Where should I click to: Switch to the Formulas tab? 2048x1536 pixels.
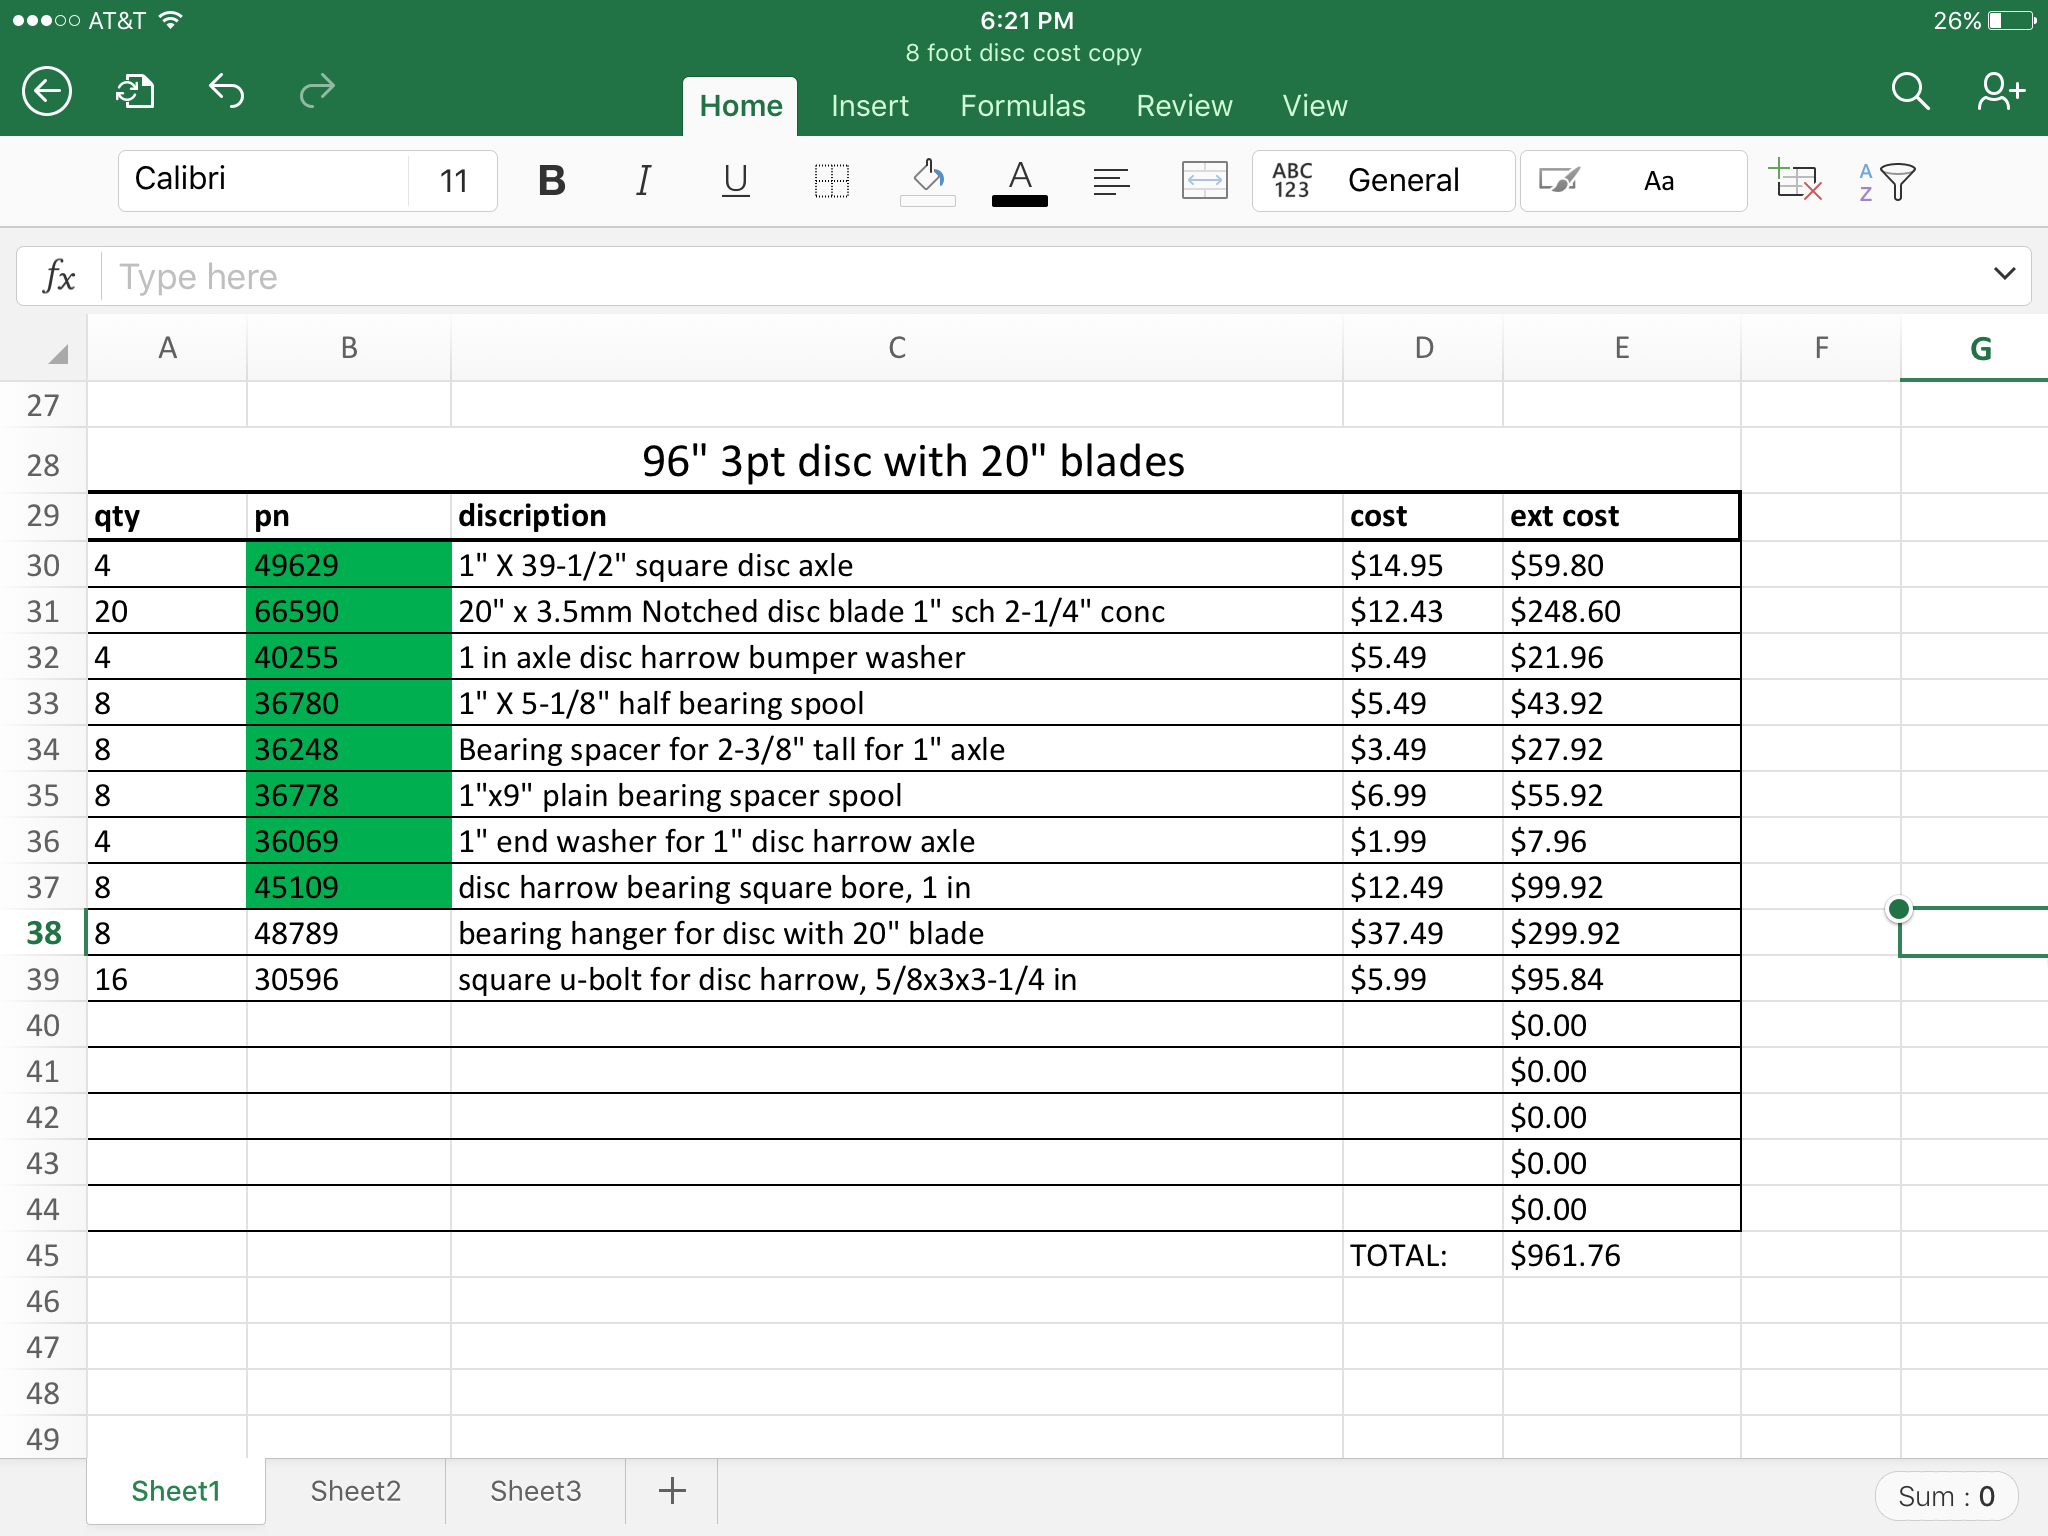[1022, 106]
